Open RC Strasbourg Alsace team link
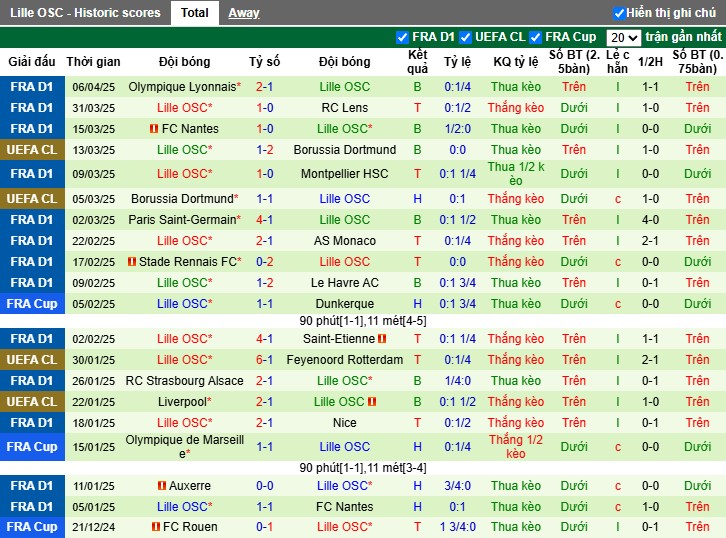726x538 pixels. click(x=184, y=381)
